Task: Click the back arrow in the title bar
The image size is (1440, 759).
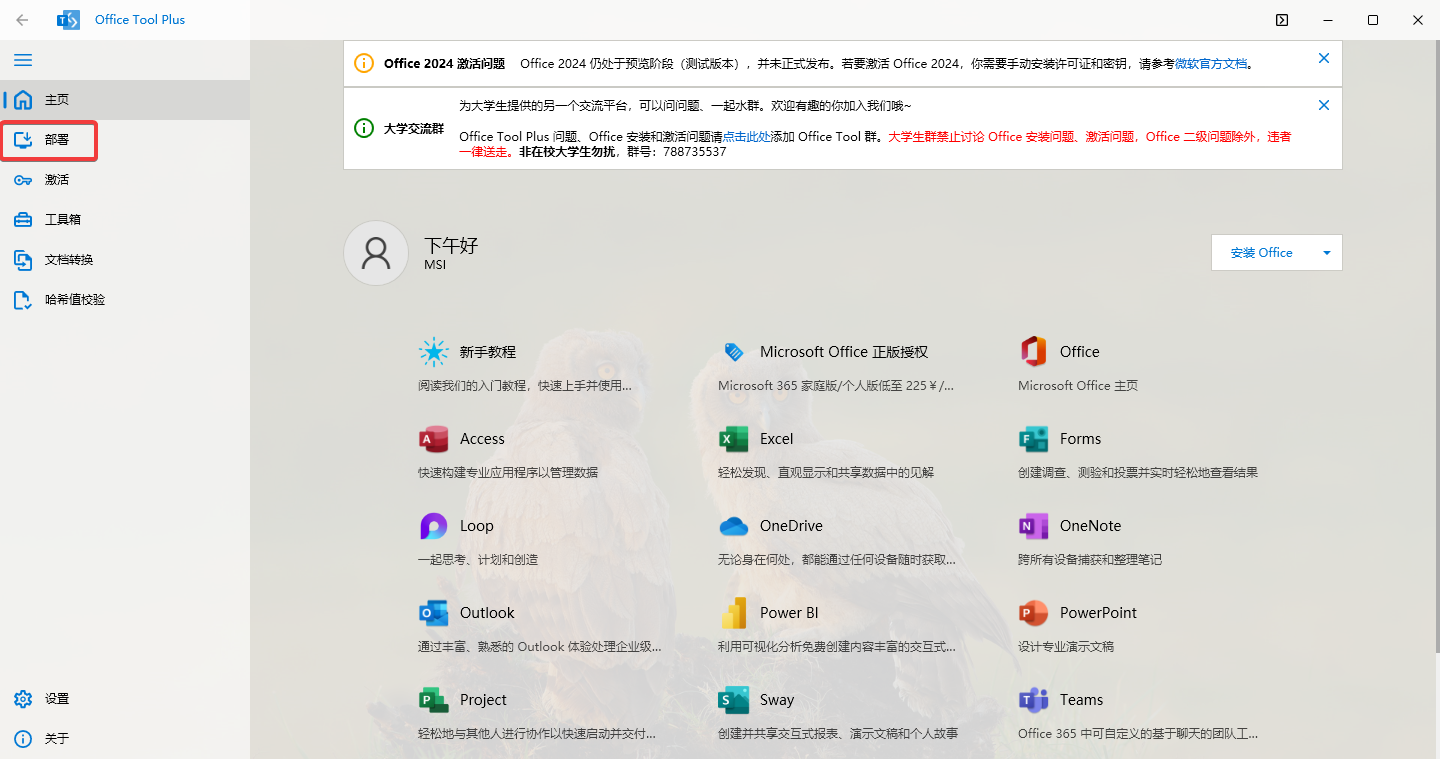Action: (21, 19)
